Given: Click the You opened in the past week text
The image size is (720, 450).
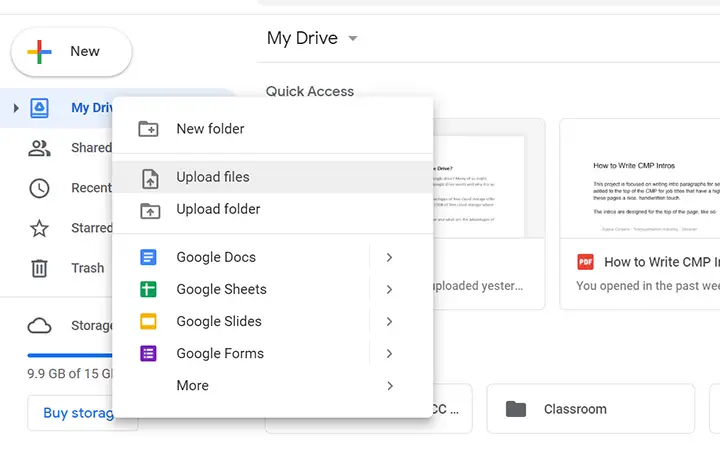Looking at the screenshot, I should coord(648,286).
